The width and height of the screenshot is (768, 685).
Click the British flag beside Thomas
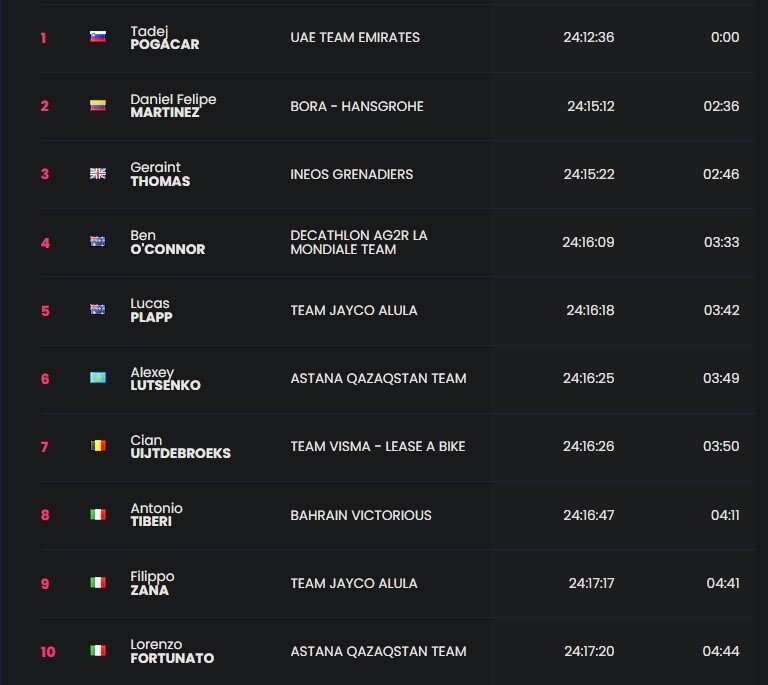tap(97, 174)
